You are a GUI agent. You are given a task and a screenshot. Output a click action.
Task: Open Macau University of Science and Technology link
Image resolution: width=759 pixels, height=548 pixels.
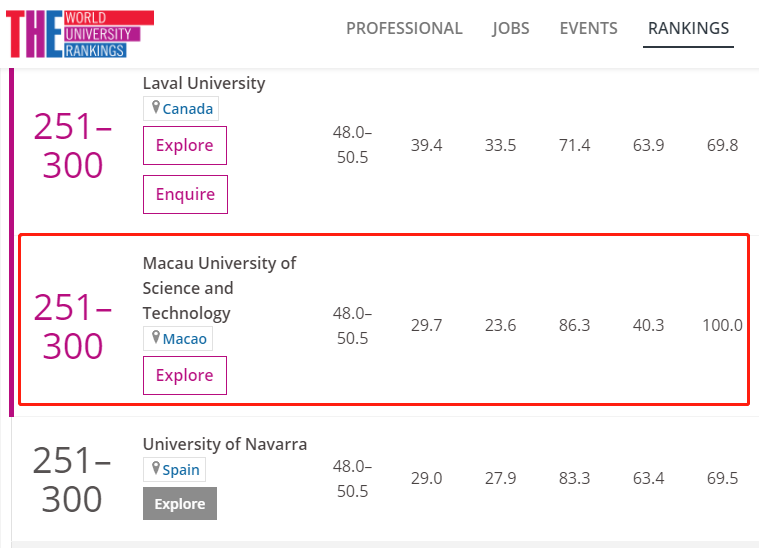pyautogui.click(x=219, y=288)
